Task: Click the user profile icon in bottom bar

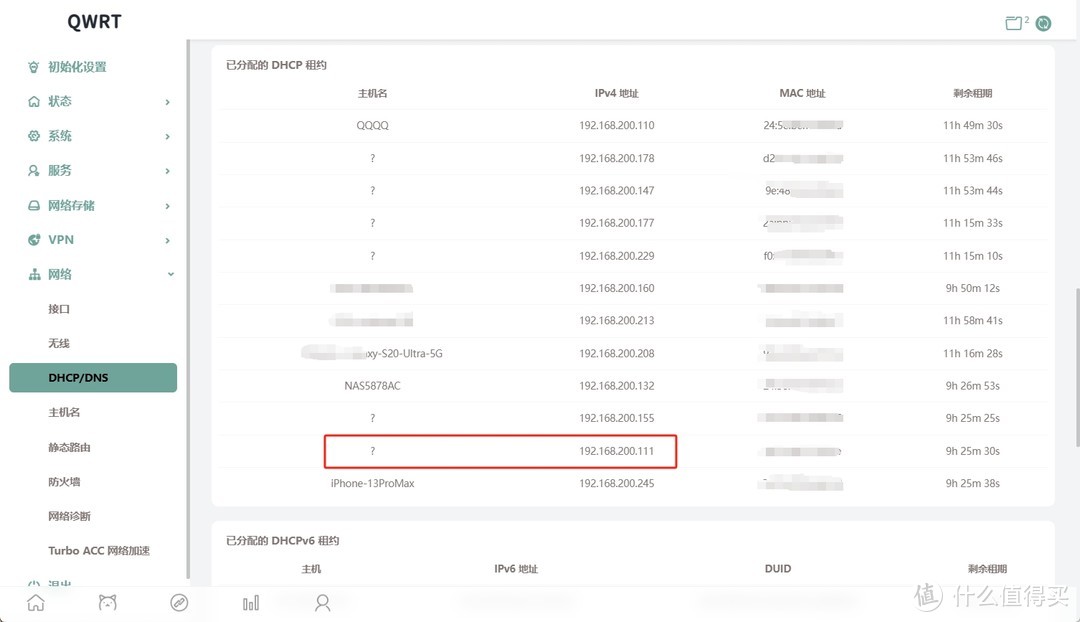Action: (x=322, y=602)
